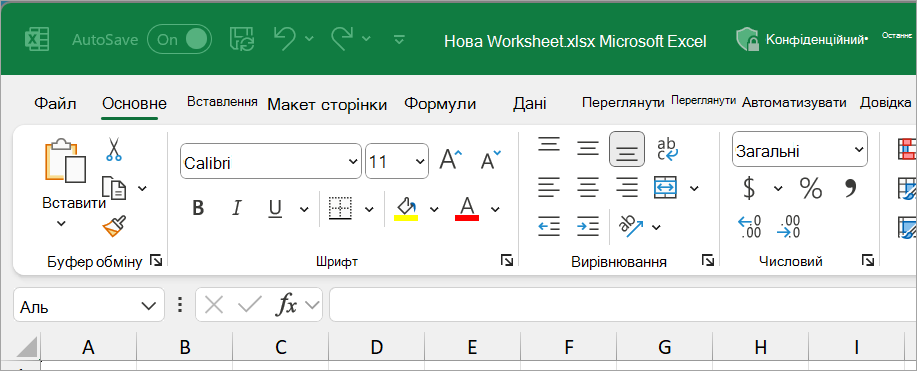Click the Excel logo icon

[37, 40]
